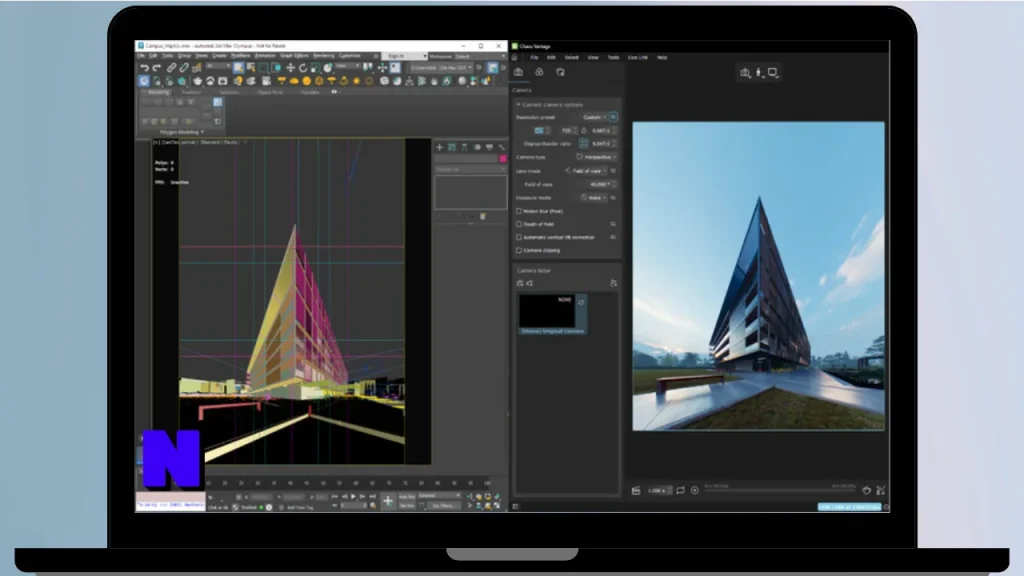
Task: Choose the Select and Scale tool
Action: pos(315,68)
